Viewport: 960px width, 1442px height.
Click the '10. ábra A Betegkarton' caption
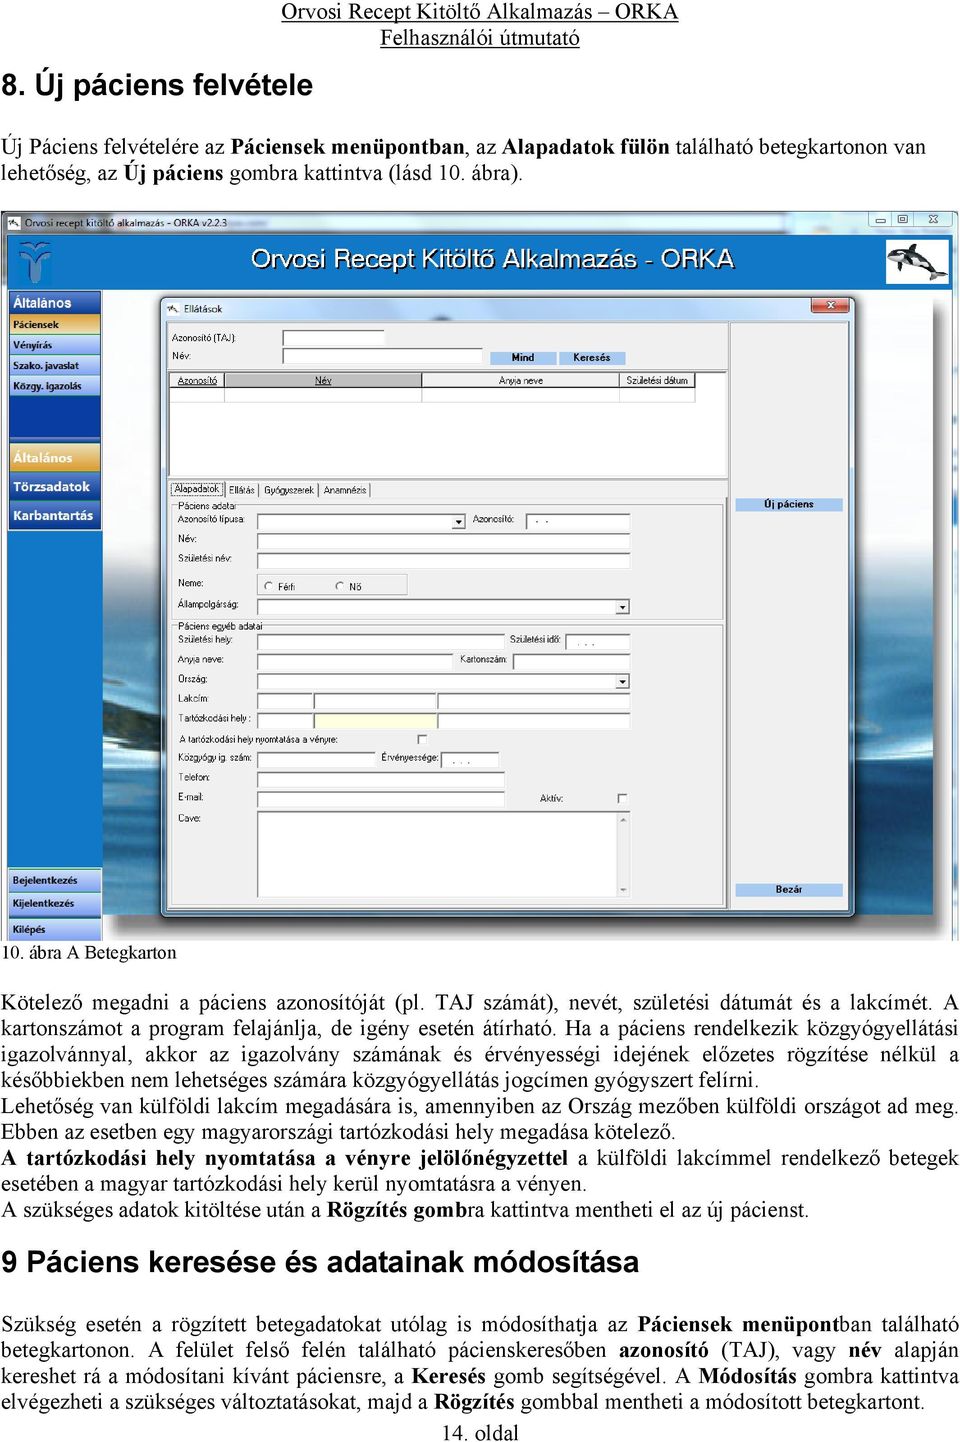88,953
